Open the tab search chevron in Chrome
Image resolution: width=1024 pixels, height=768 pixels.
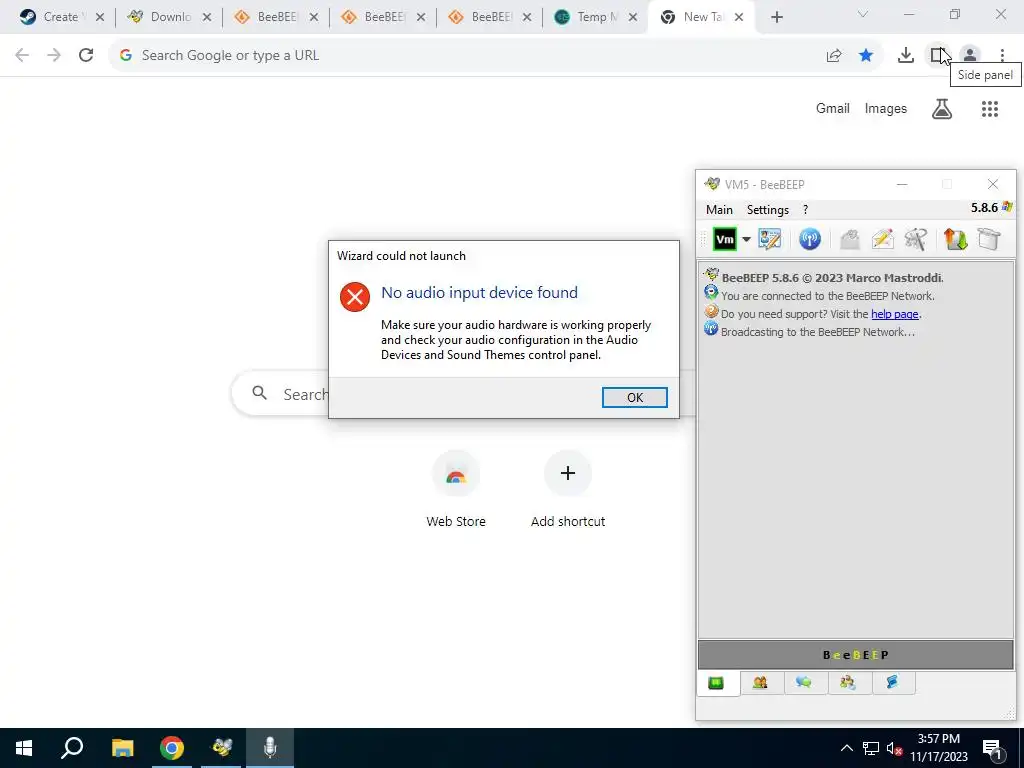pos(863,14)
